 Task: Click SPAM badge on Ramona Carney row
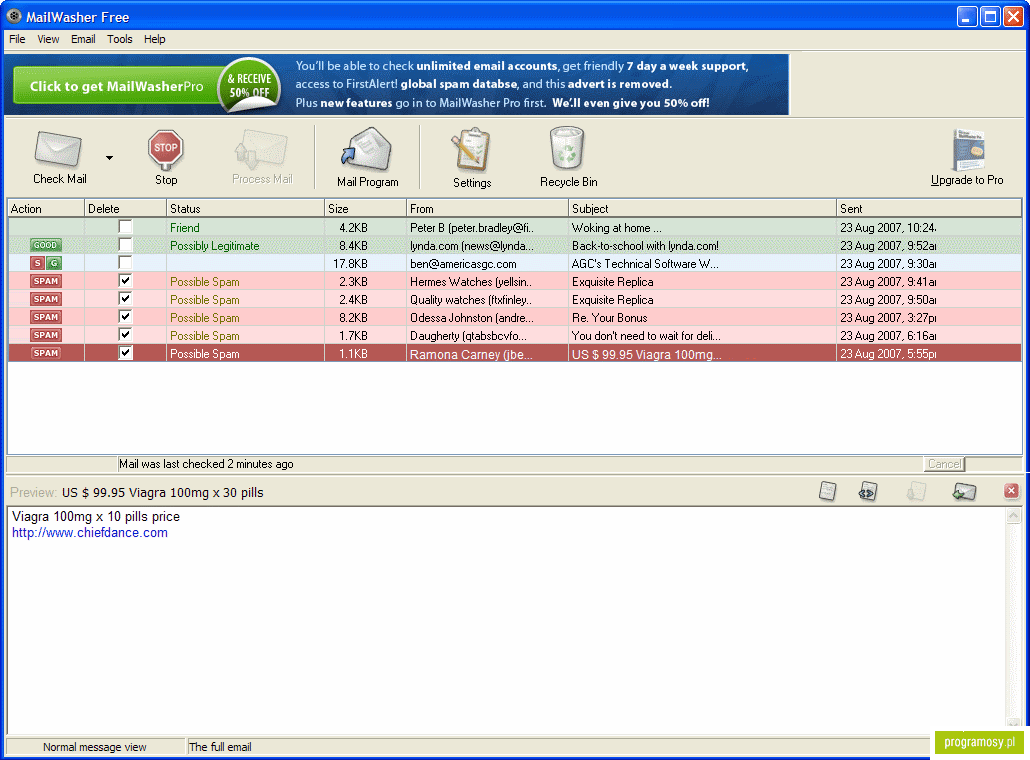pyautogui.click(x=46, y=353)
